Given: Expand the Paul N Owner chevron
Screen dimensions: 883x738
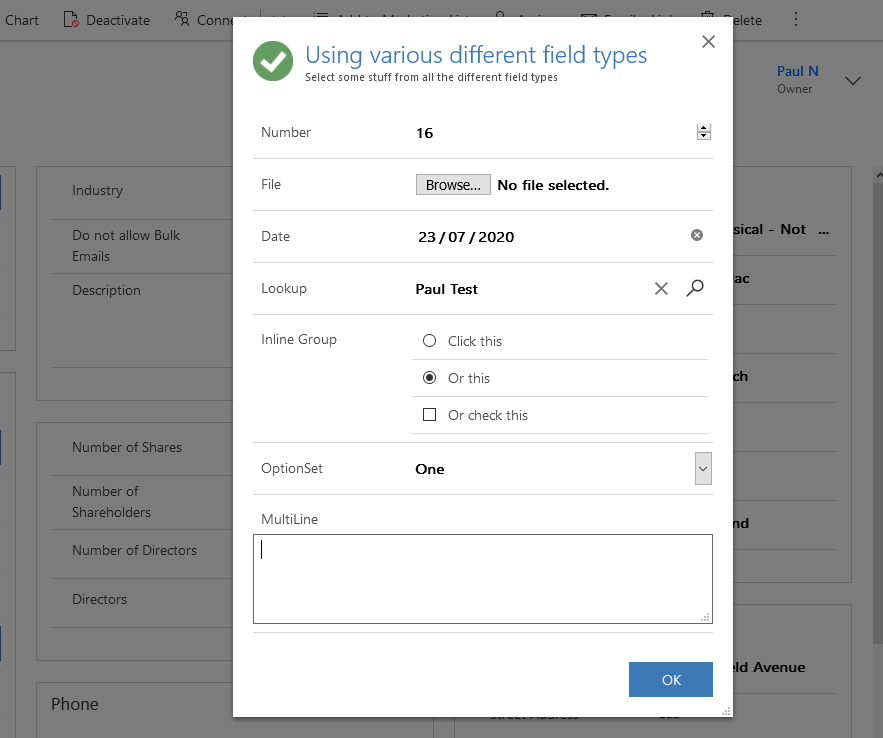Looking at the screenshot, I should pyautogui.click(x=852, y=80).
